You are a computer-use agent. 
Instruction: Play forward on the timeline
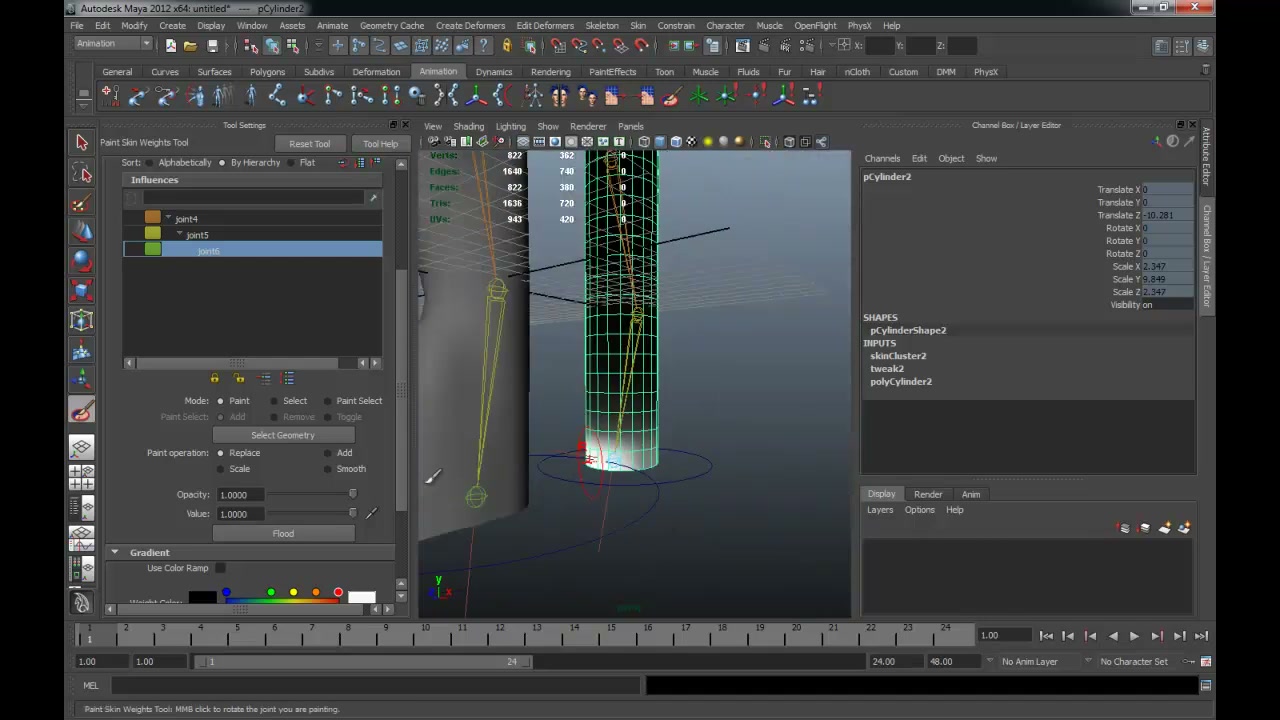[1134, 636]
